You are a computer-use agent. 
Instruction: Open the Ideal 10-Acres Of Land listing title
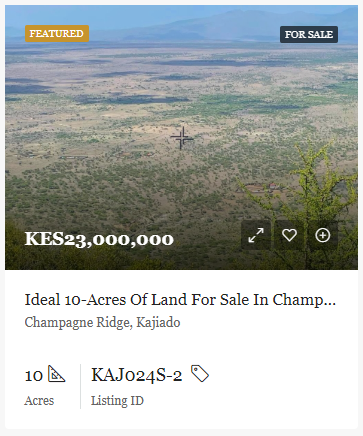[180, 300]
